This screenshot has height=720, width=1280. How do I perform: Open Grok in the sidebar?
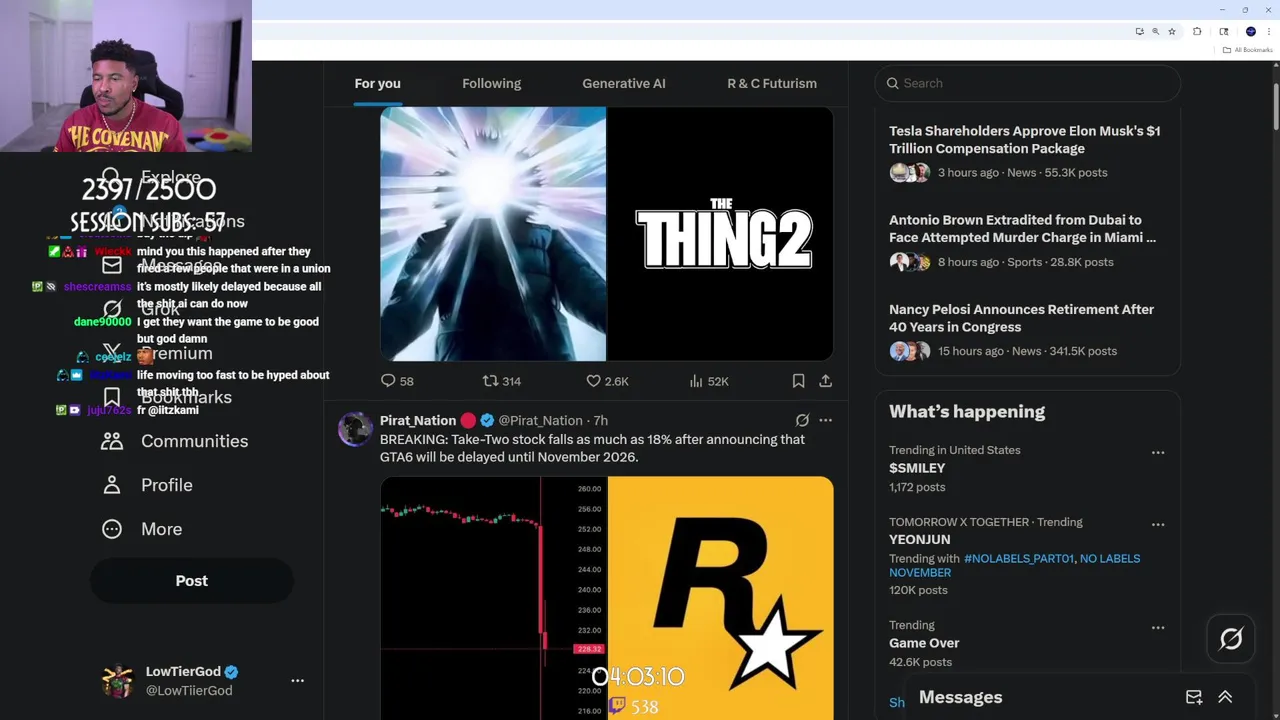(141, 309)
